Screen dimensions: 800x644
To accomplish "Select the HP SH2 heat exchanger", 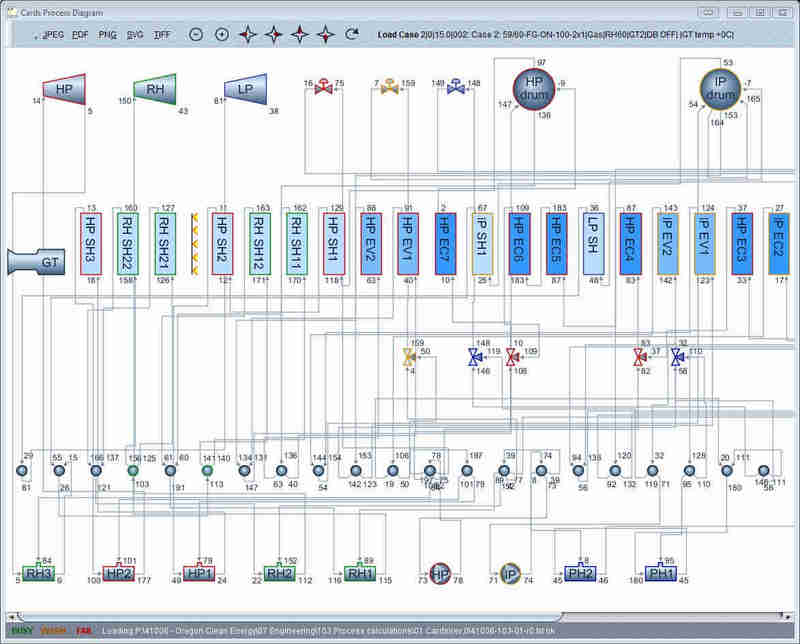I will pos(222,244).
